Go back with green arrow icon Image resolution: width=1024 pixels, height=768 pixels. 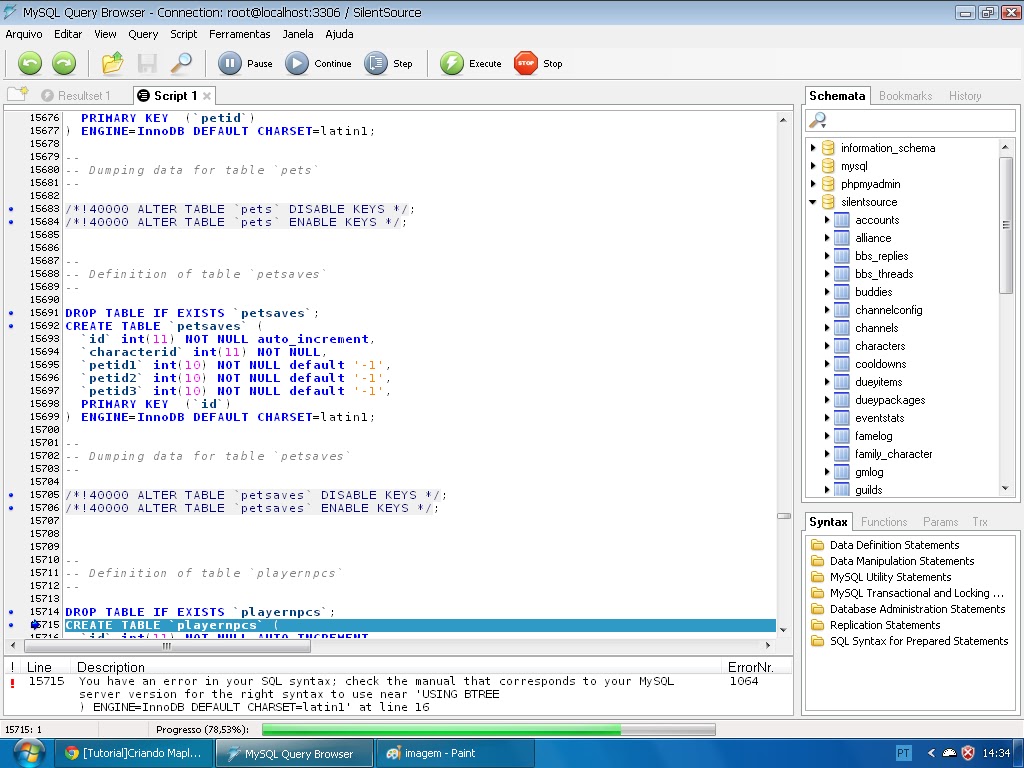(30, 64)
